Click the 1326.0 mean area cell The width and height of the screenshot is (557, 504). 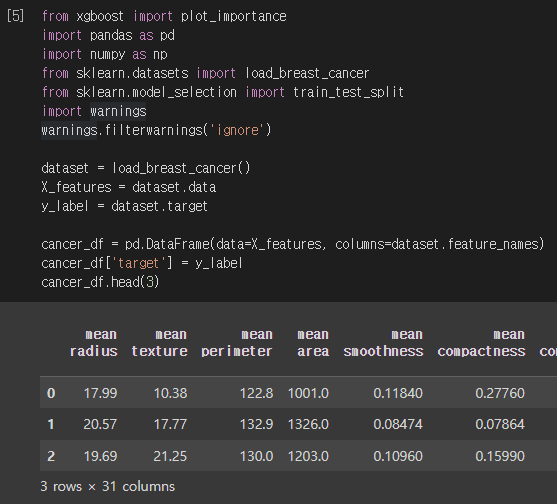[x=308, y=424]
